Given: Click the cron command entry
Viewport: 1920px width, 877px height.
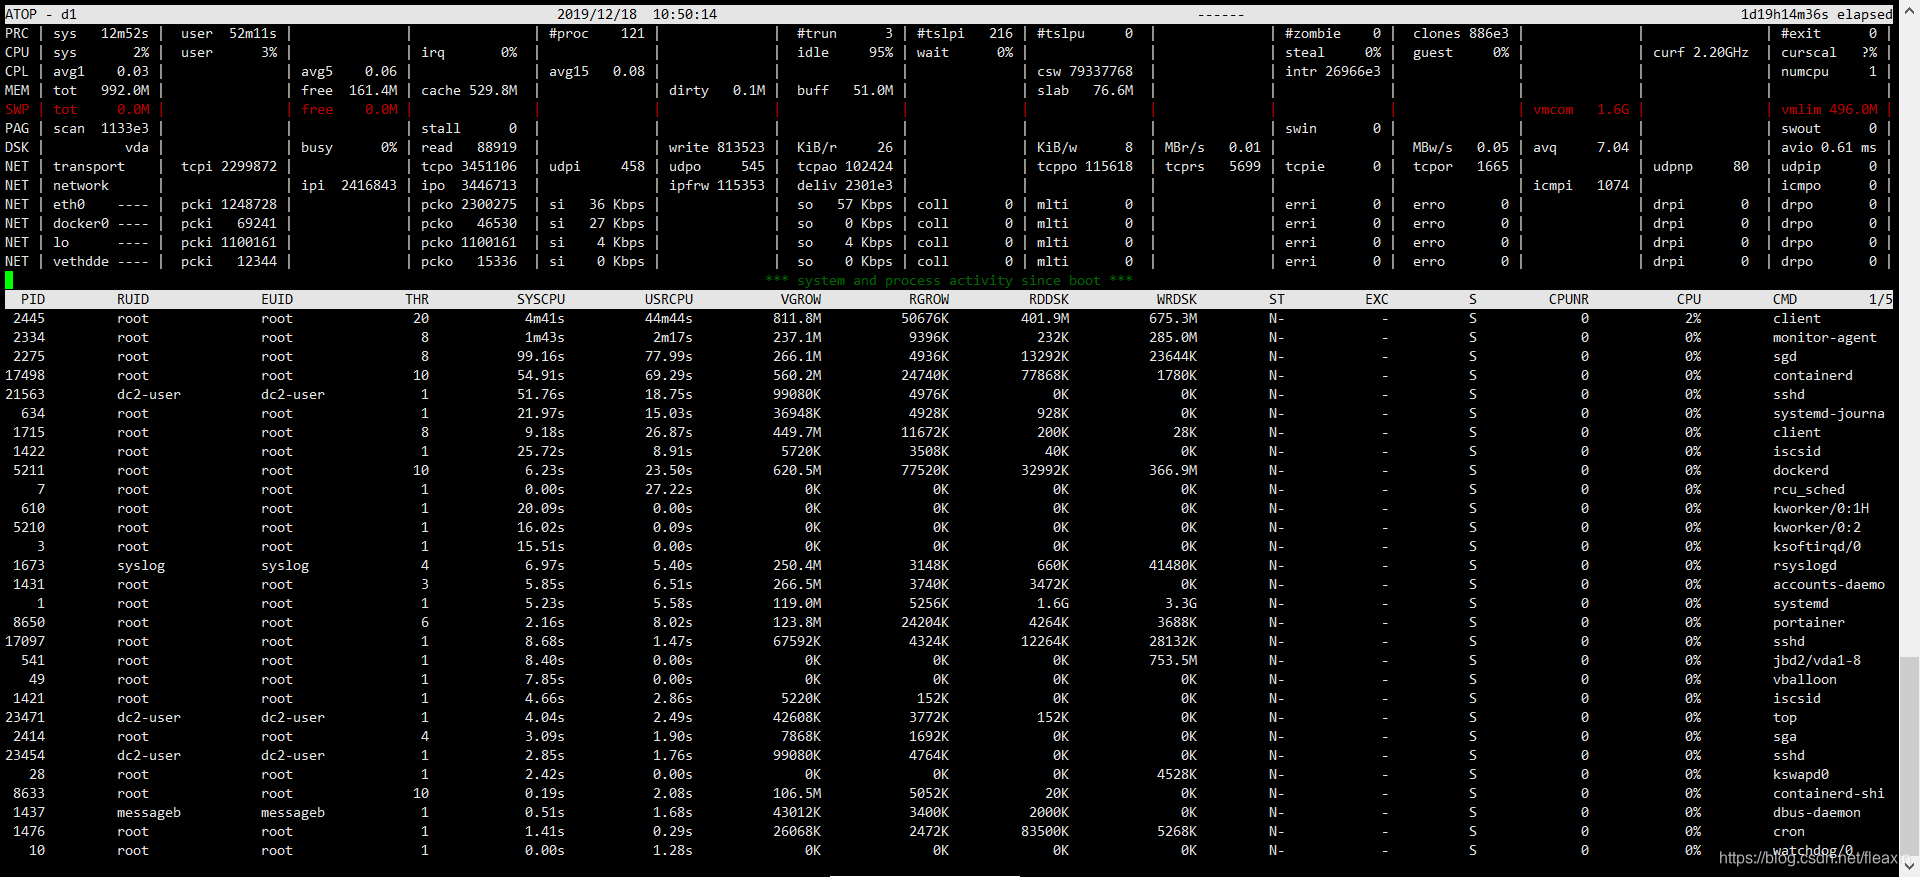Looking at the screenshot, I should (1789, 831).
